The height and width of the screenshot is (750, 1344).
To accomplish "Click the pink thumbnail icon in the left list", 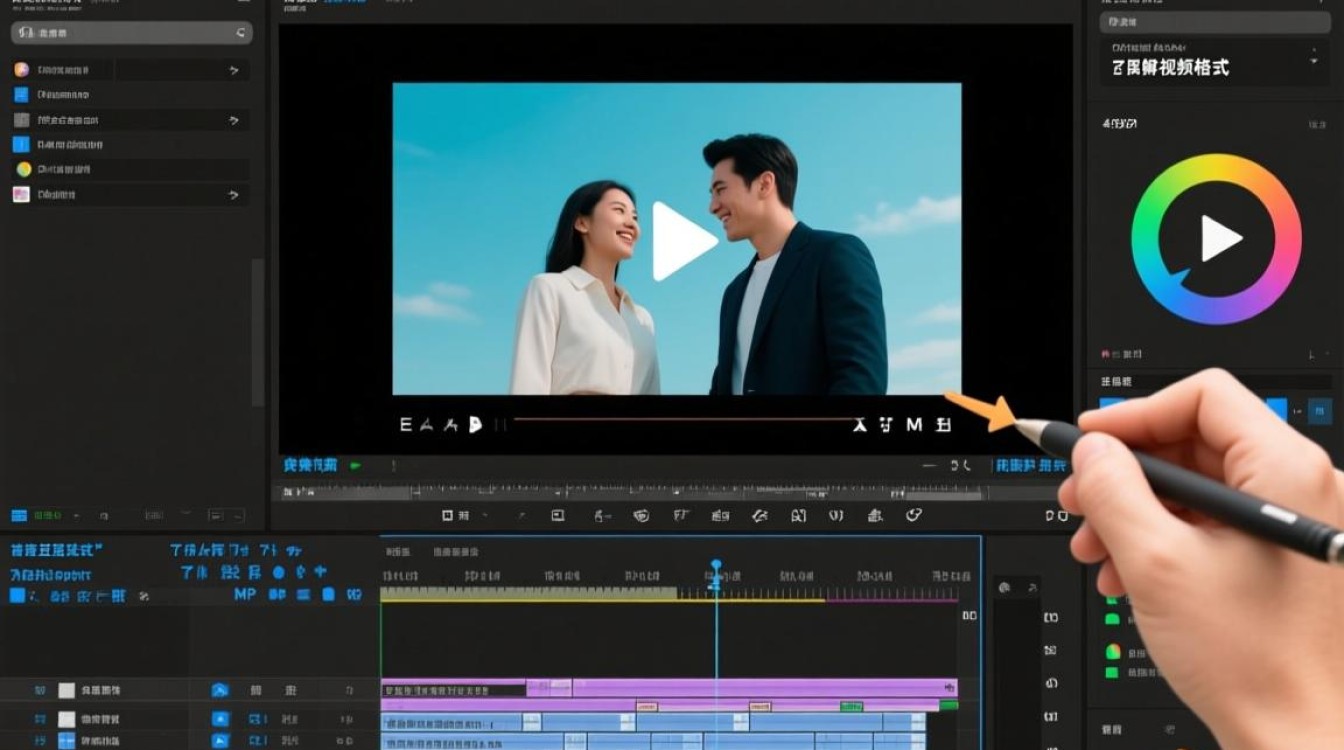I will (21, 194).
